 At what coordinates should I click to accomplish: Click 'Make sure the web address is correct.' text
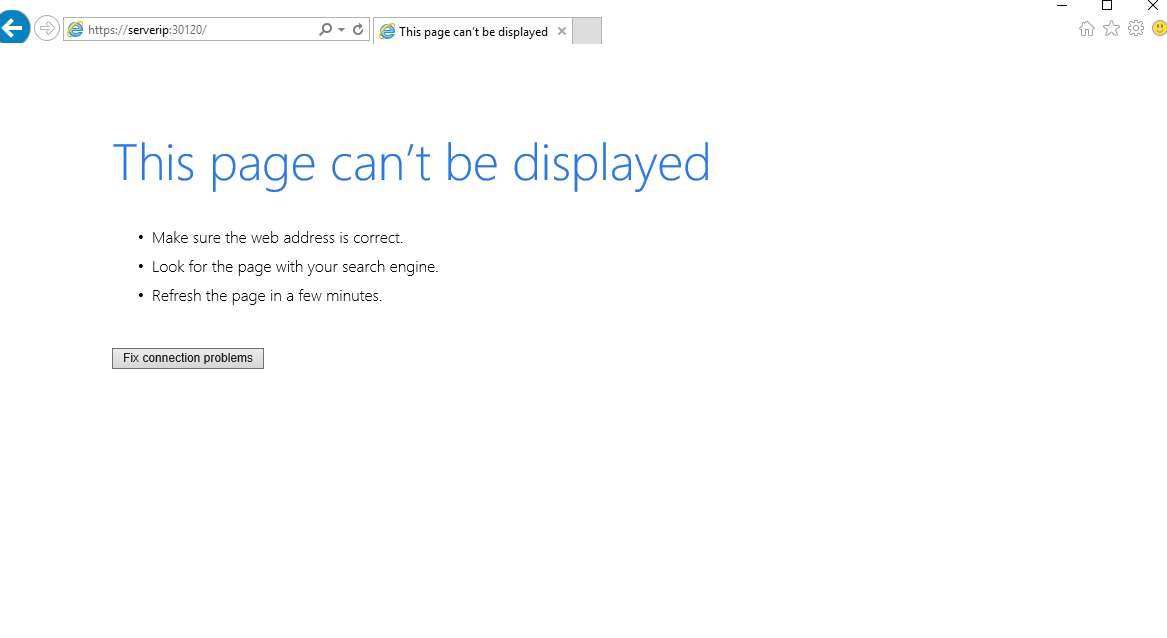pyautogui.click(x=278, y=237)
